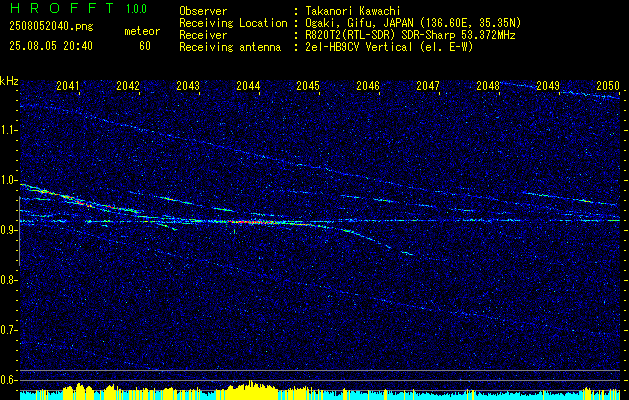This screenshot has width=629, height=400.
Task: Click the 2046 time marker
Action: coord(368,85)
